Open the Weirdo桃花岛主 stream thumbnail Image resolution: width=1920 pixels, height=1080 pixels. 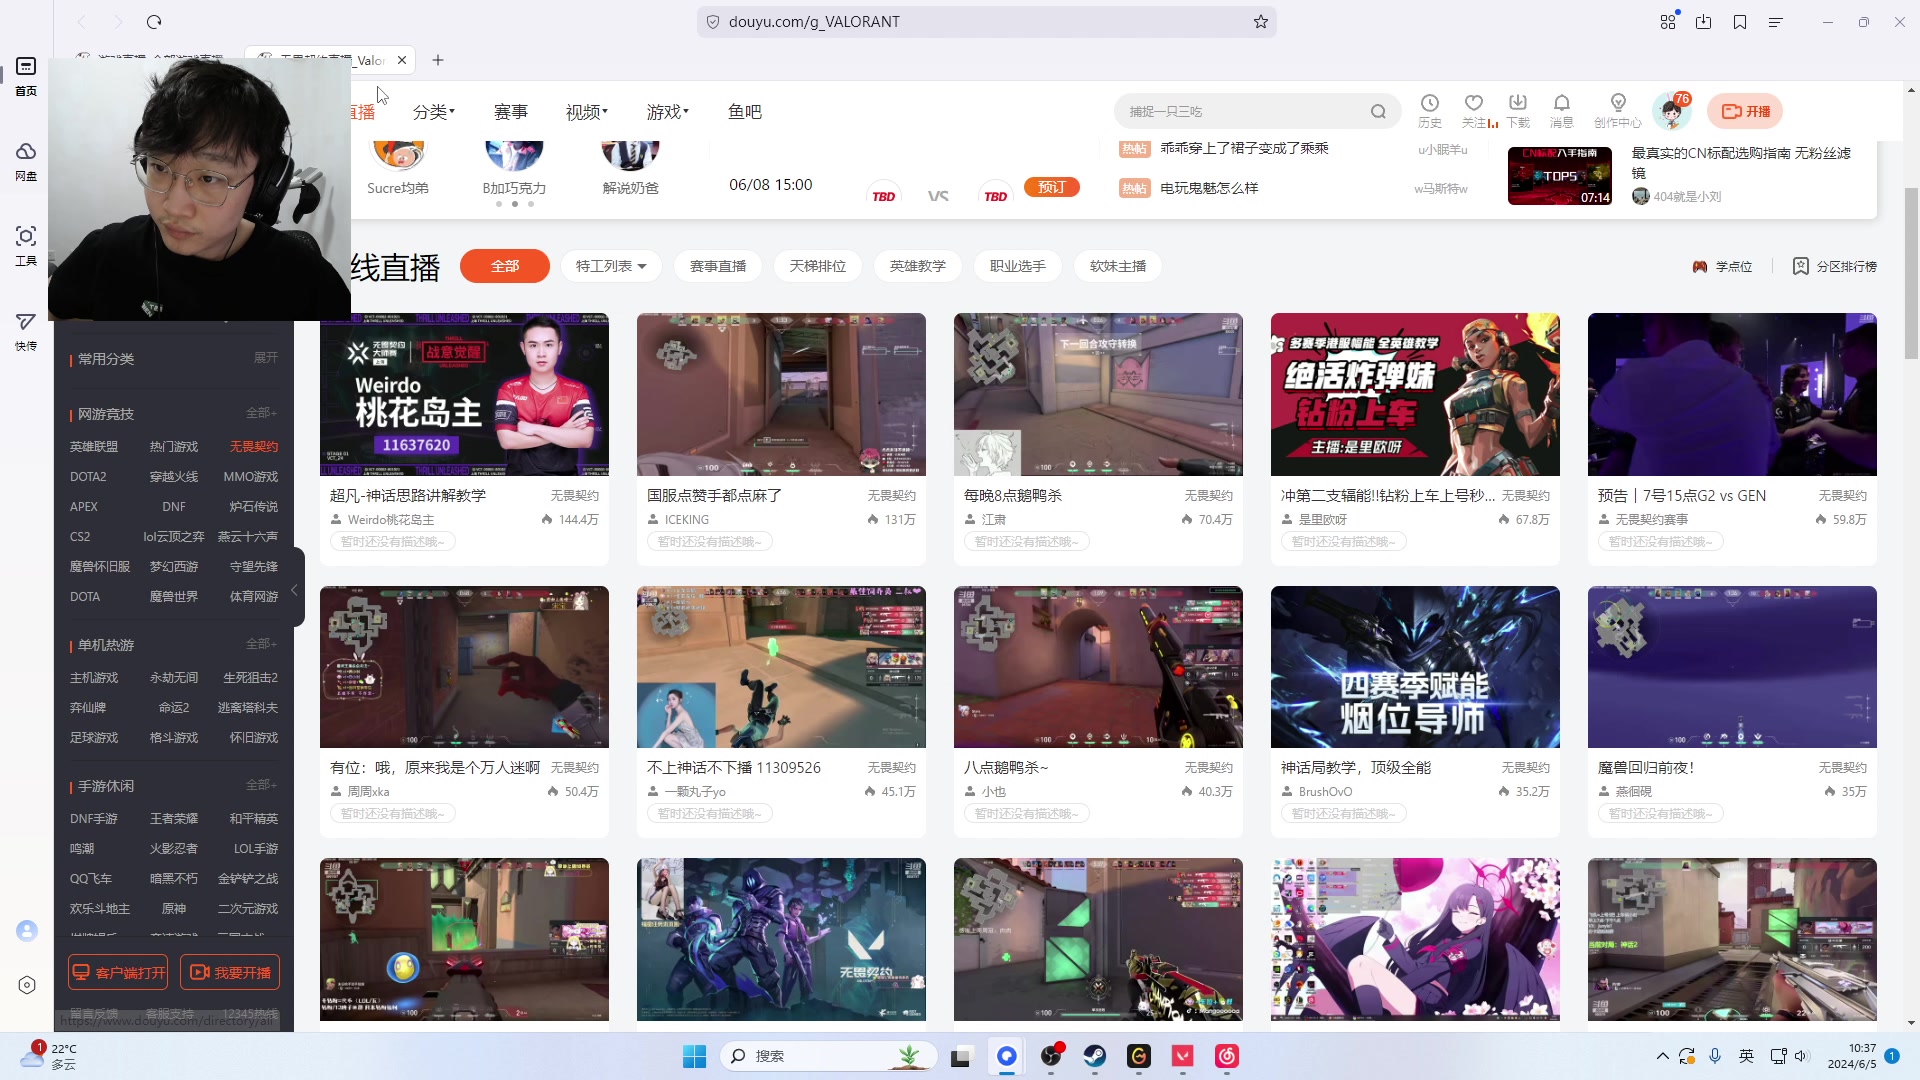tap(464, 395)
